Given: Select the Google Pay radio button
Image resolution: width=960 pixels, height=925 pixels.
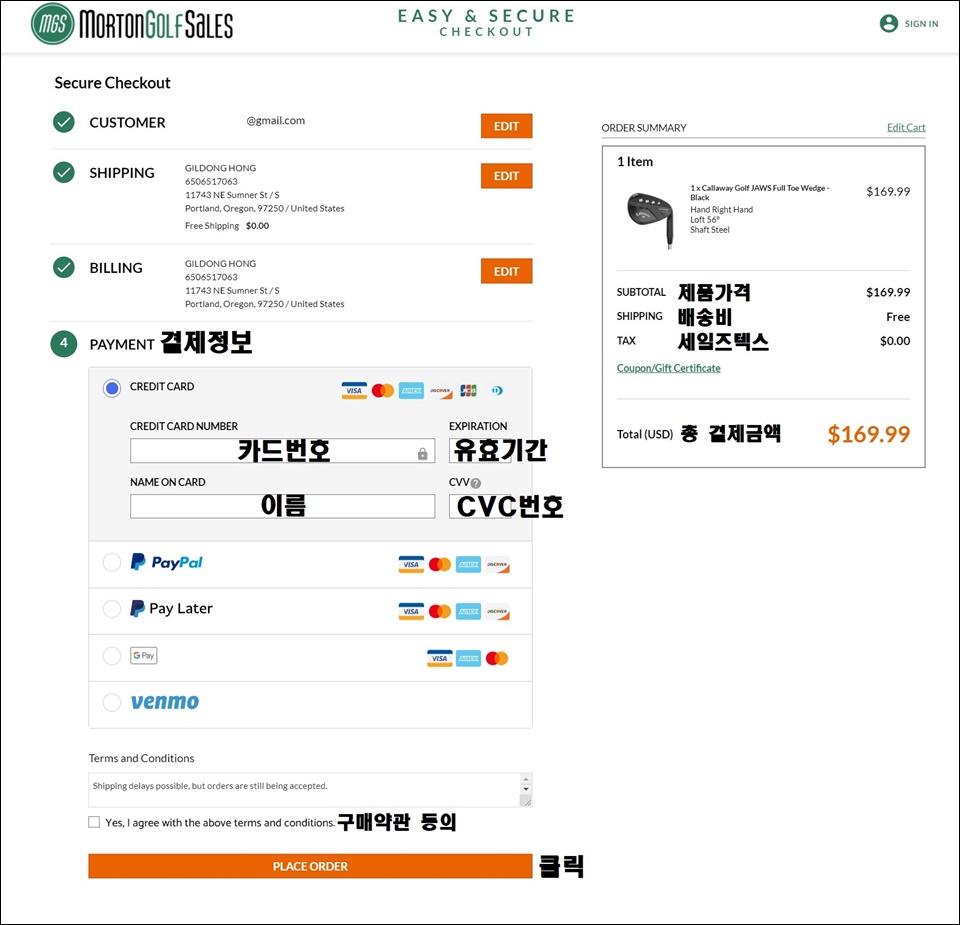Looking at the screenshot, I should tap(111, 656).
